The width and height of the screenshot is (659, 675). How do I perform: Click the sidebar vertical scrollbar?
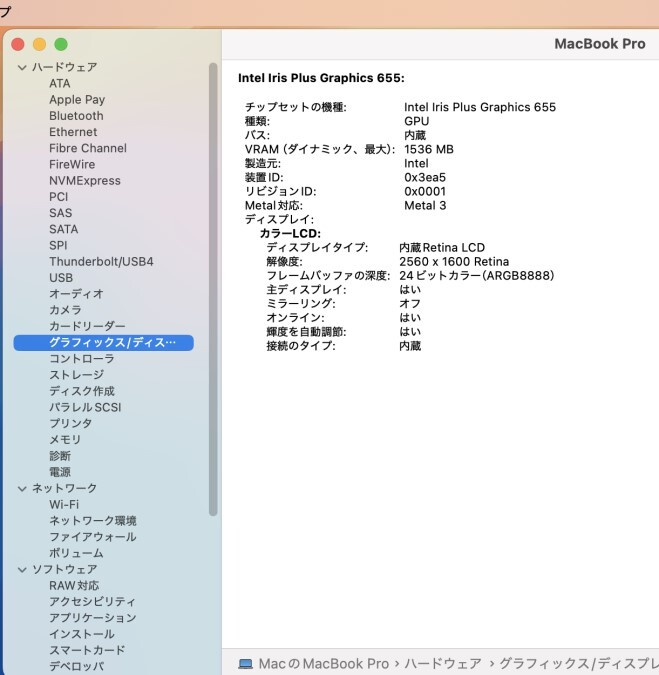(213, 289)
